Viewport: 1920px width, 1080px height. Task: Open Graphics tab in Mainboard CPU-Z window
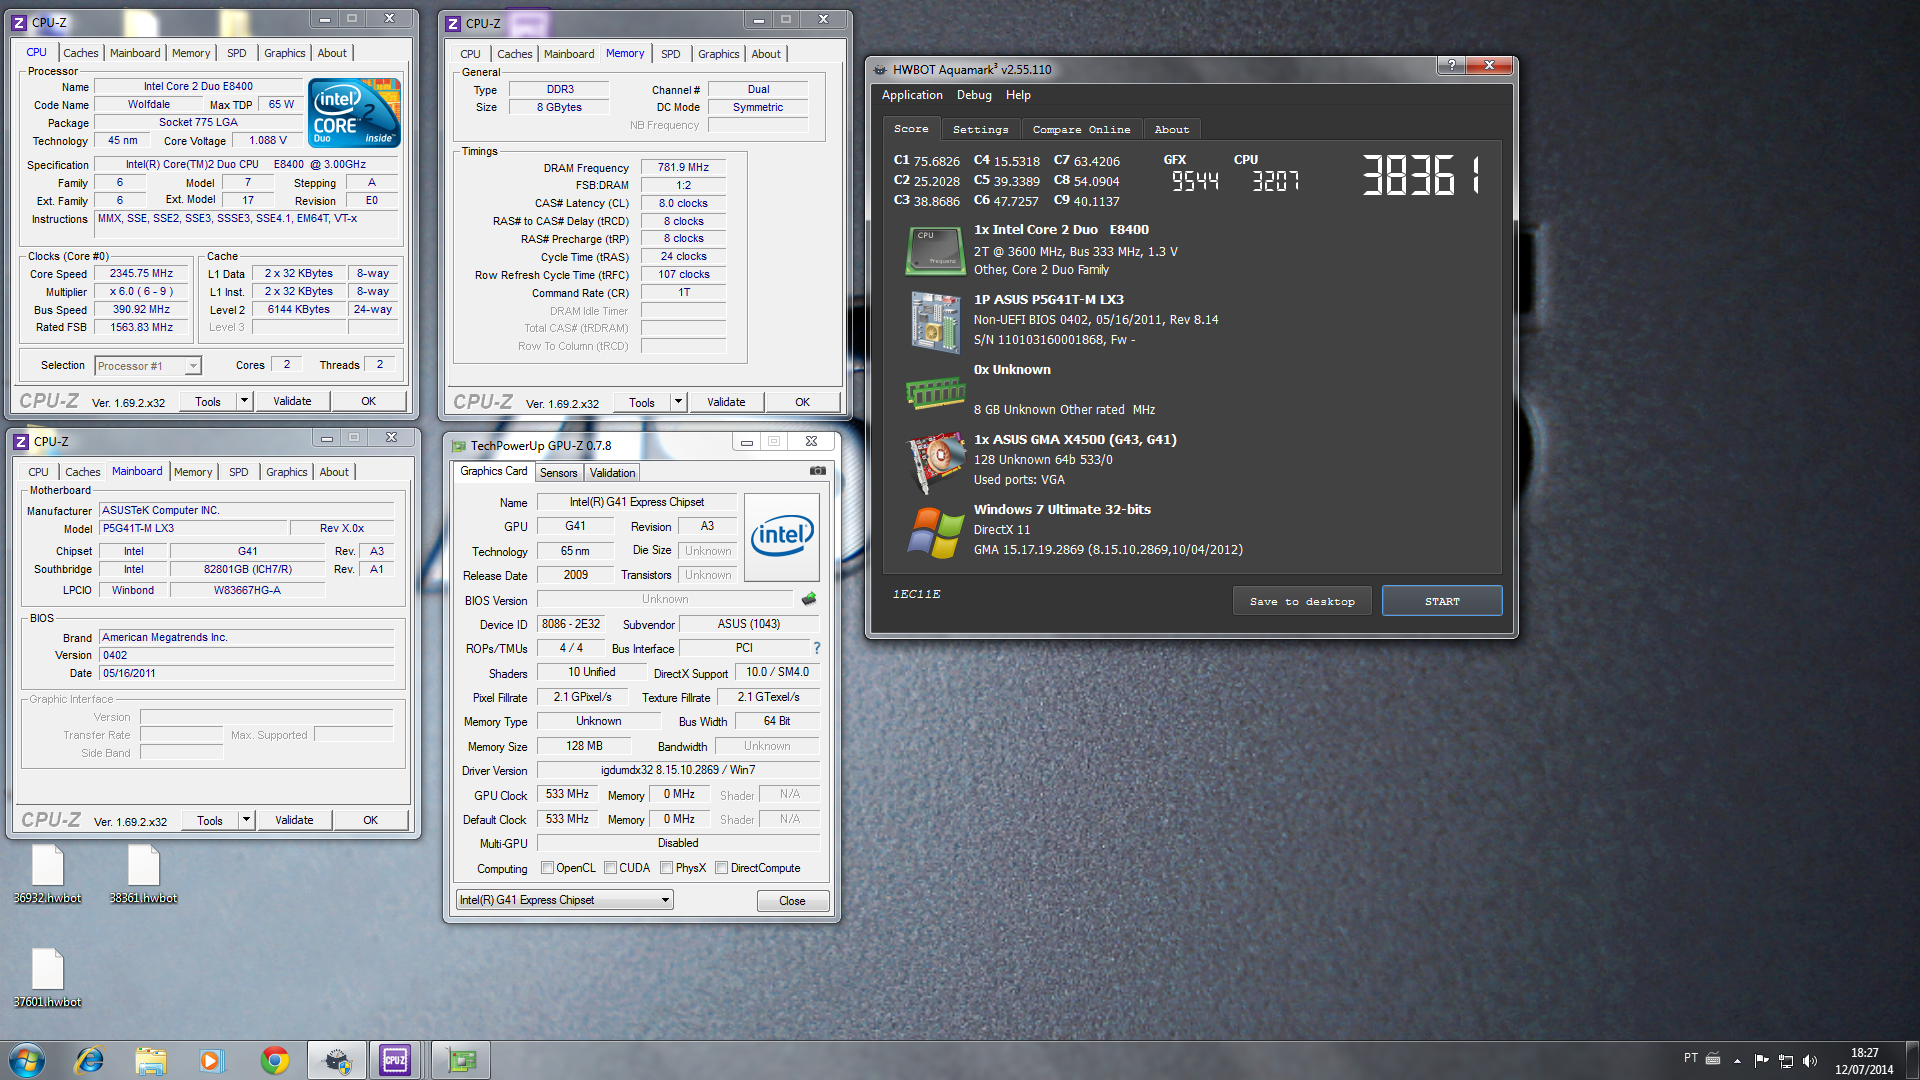[287, 472]
